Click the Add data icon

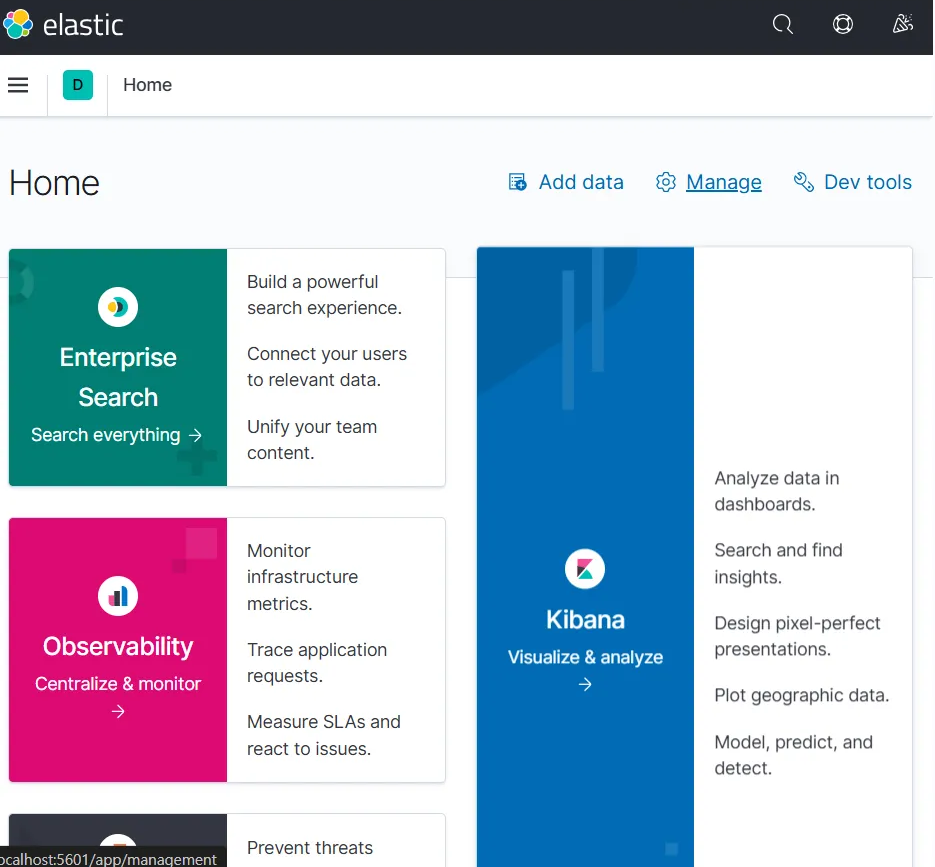click(518, 182)
